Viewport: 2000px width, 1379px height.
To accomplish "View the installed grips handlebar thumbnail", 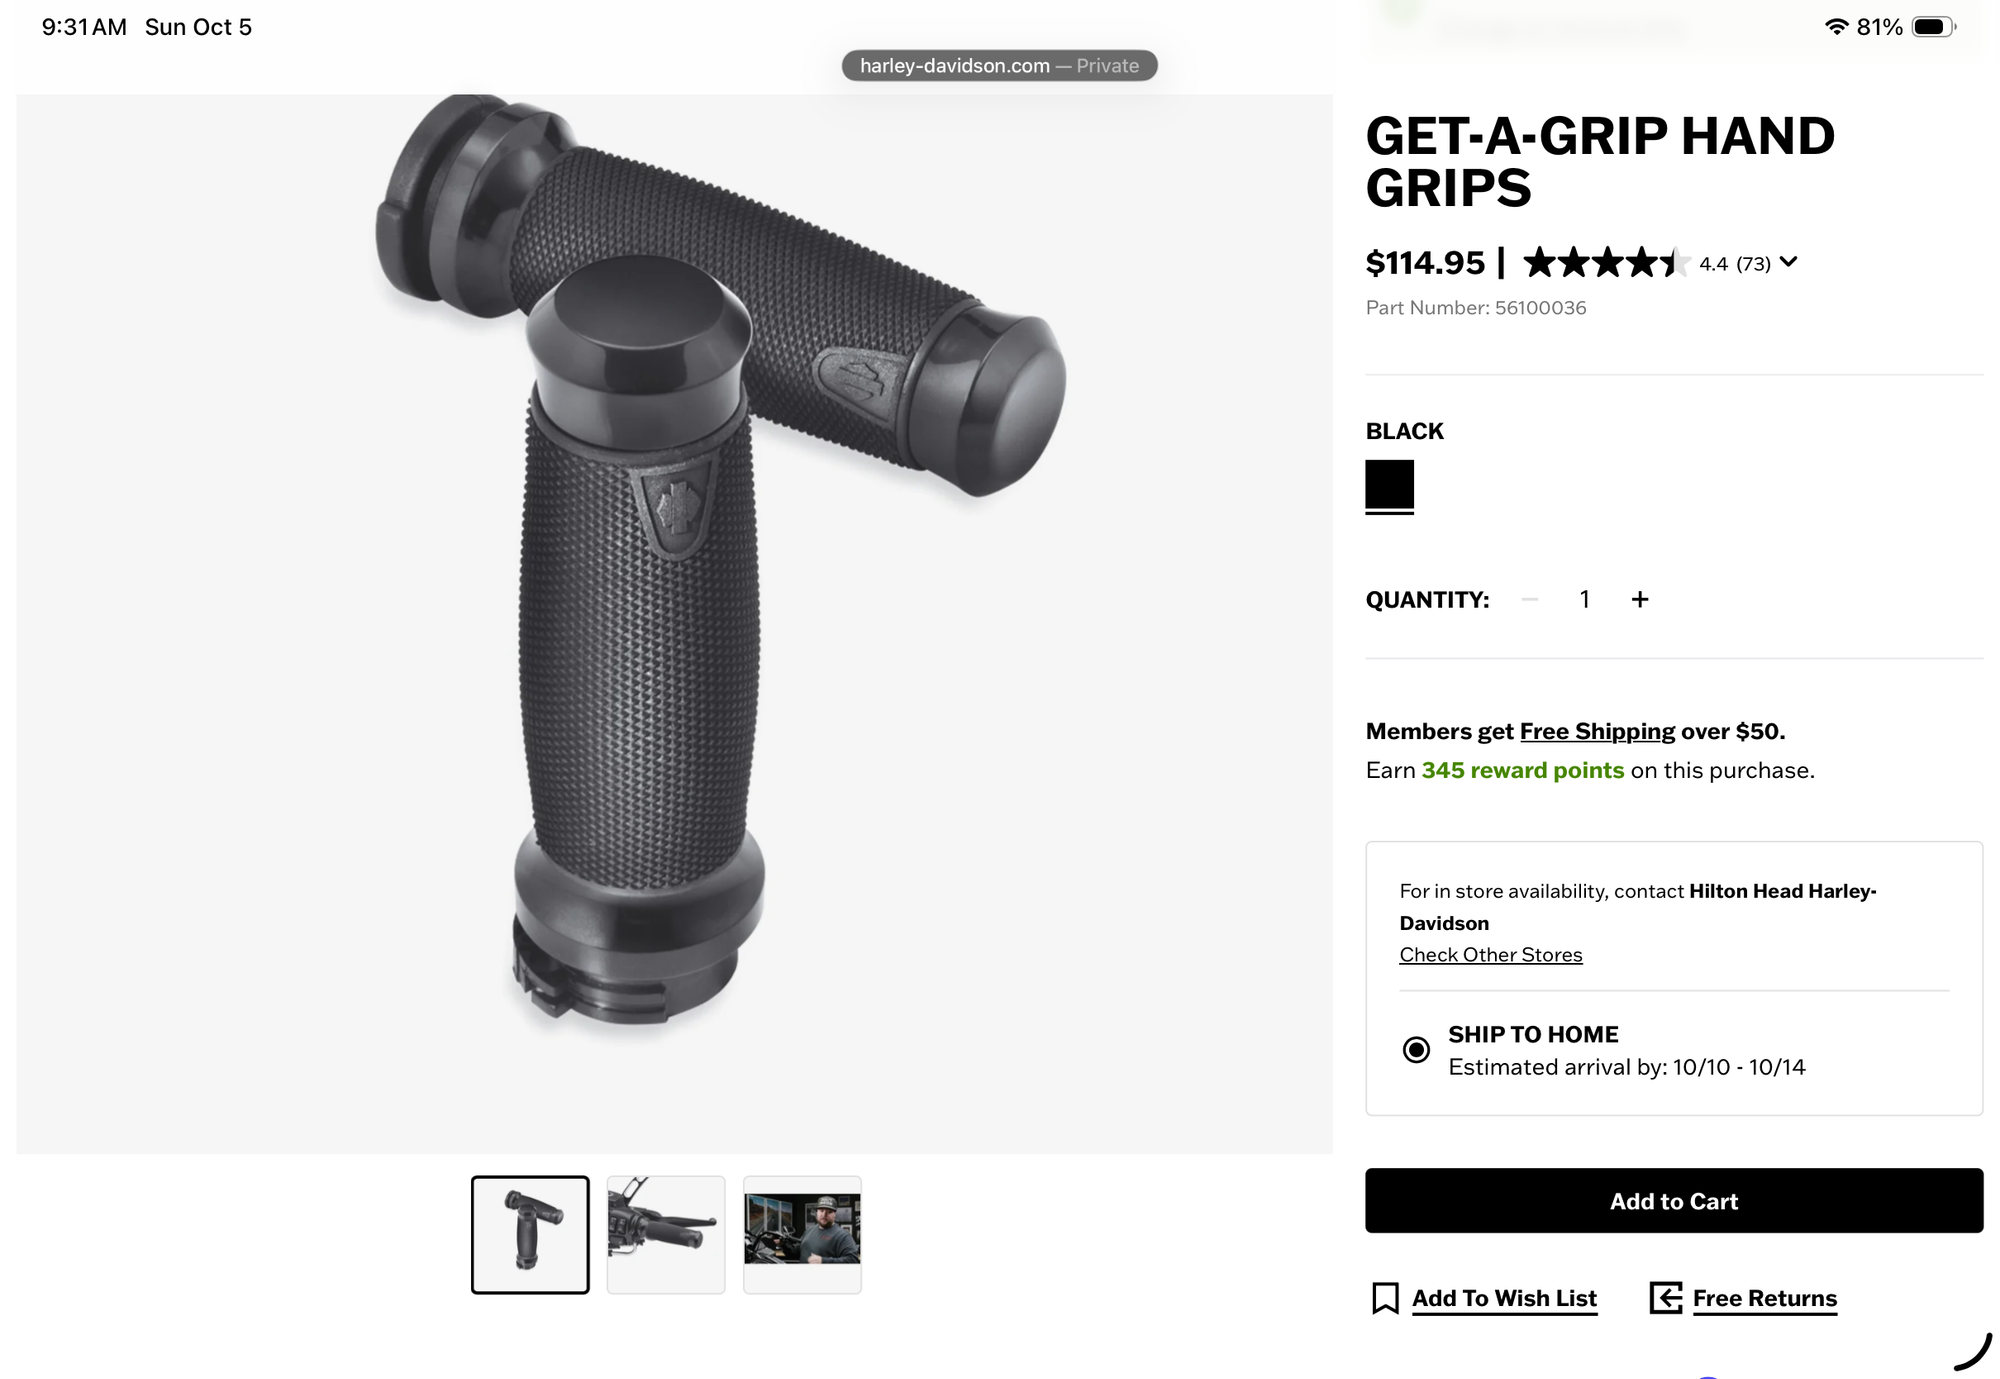I will pos(666,1235).
